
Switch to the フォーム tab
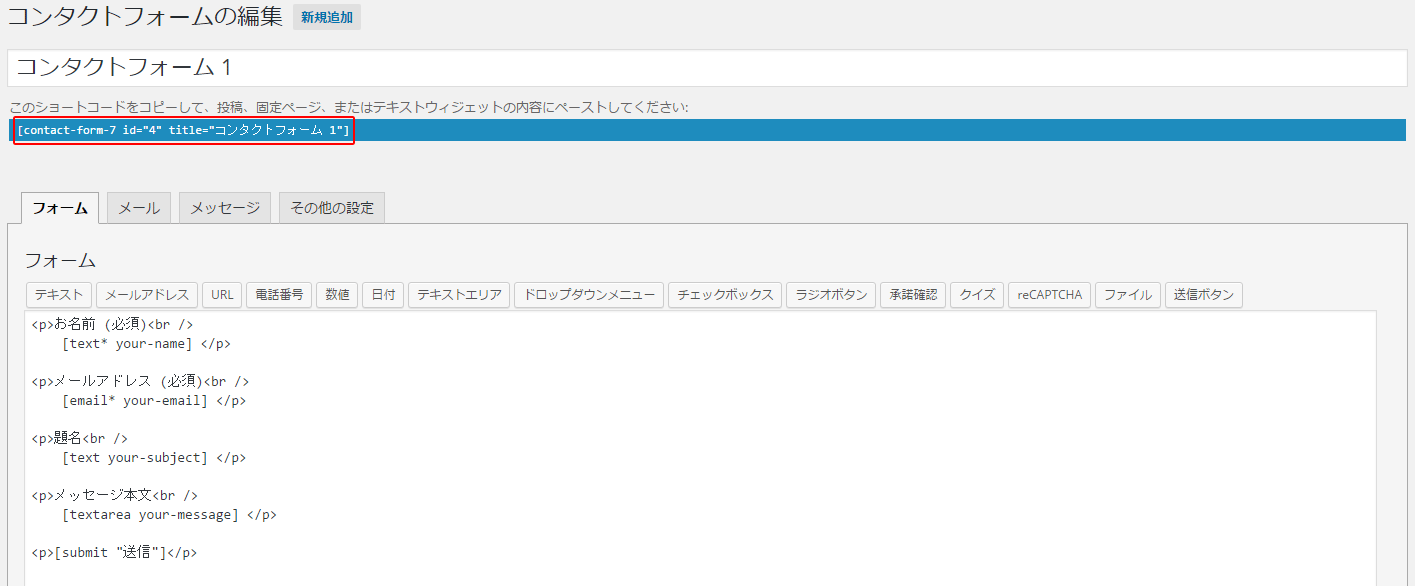(60, 208)
